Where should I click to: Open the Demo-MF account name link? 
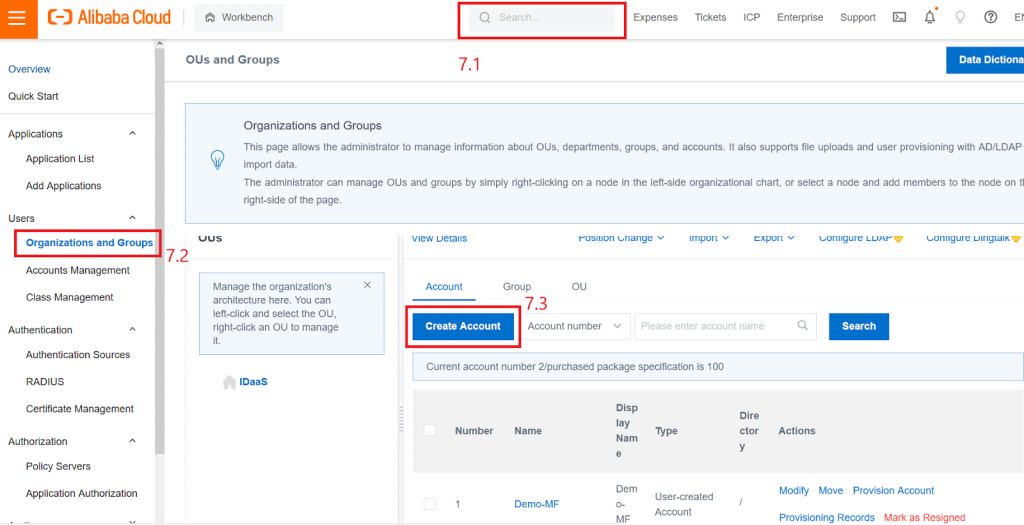(x=537, y=503)
